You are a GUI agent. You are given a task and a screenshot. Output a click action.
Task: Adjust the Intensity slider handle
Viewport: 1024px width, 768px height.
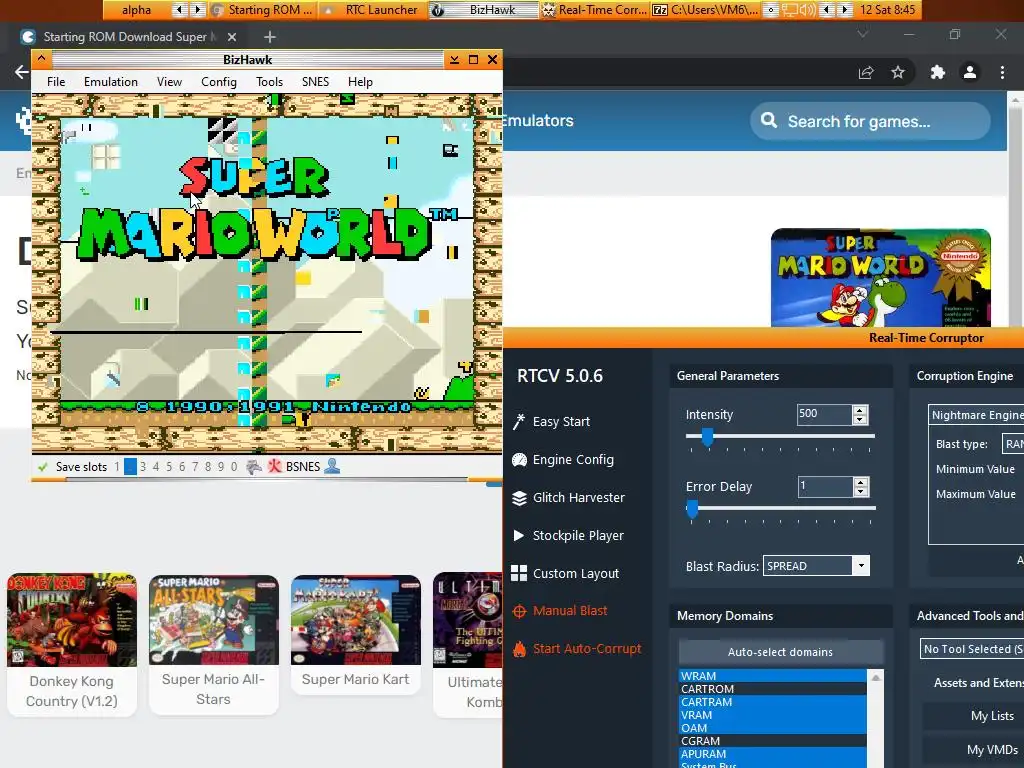click(x=707, y=437)
